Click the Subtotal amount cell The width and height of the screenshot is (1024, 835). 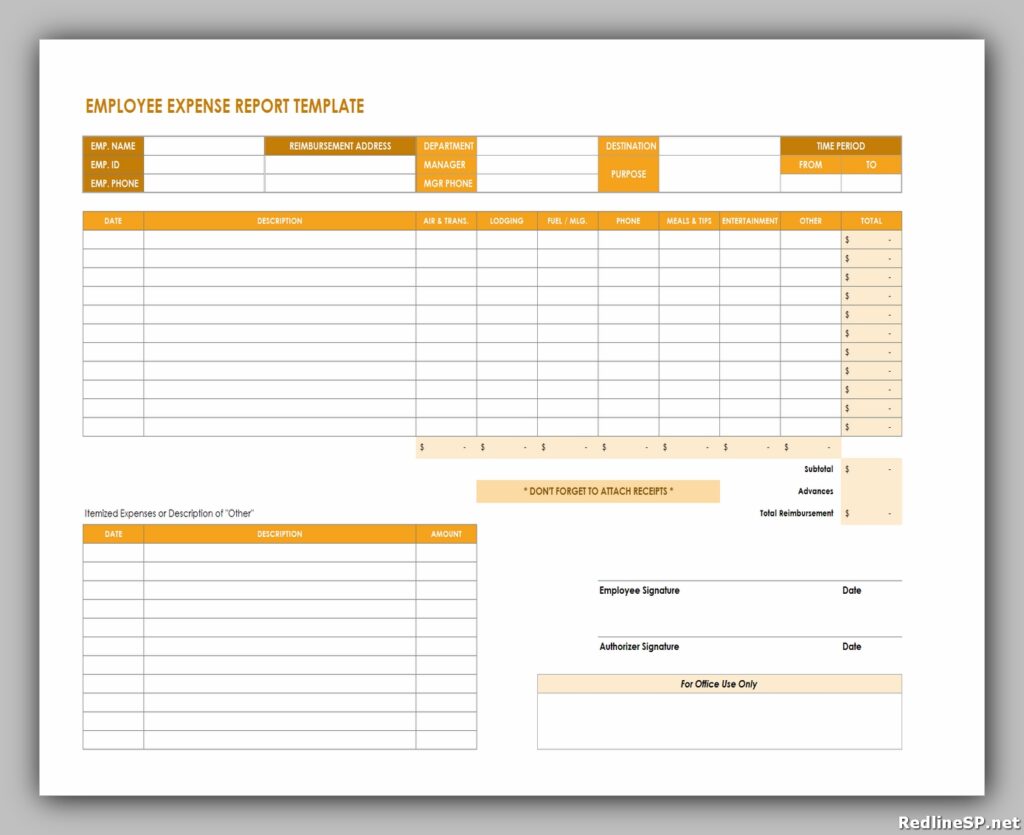coord(871,469)
